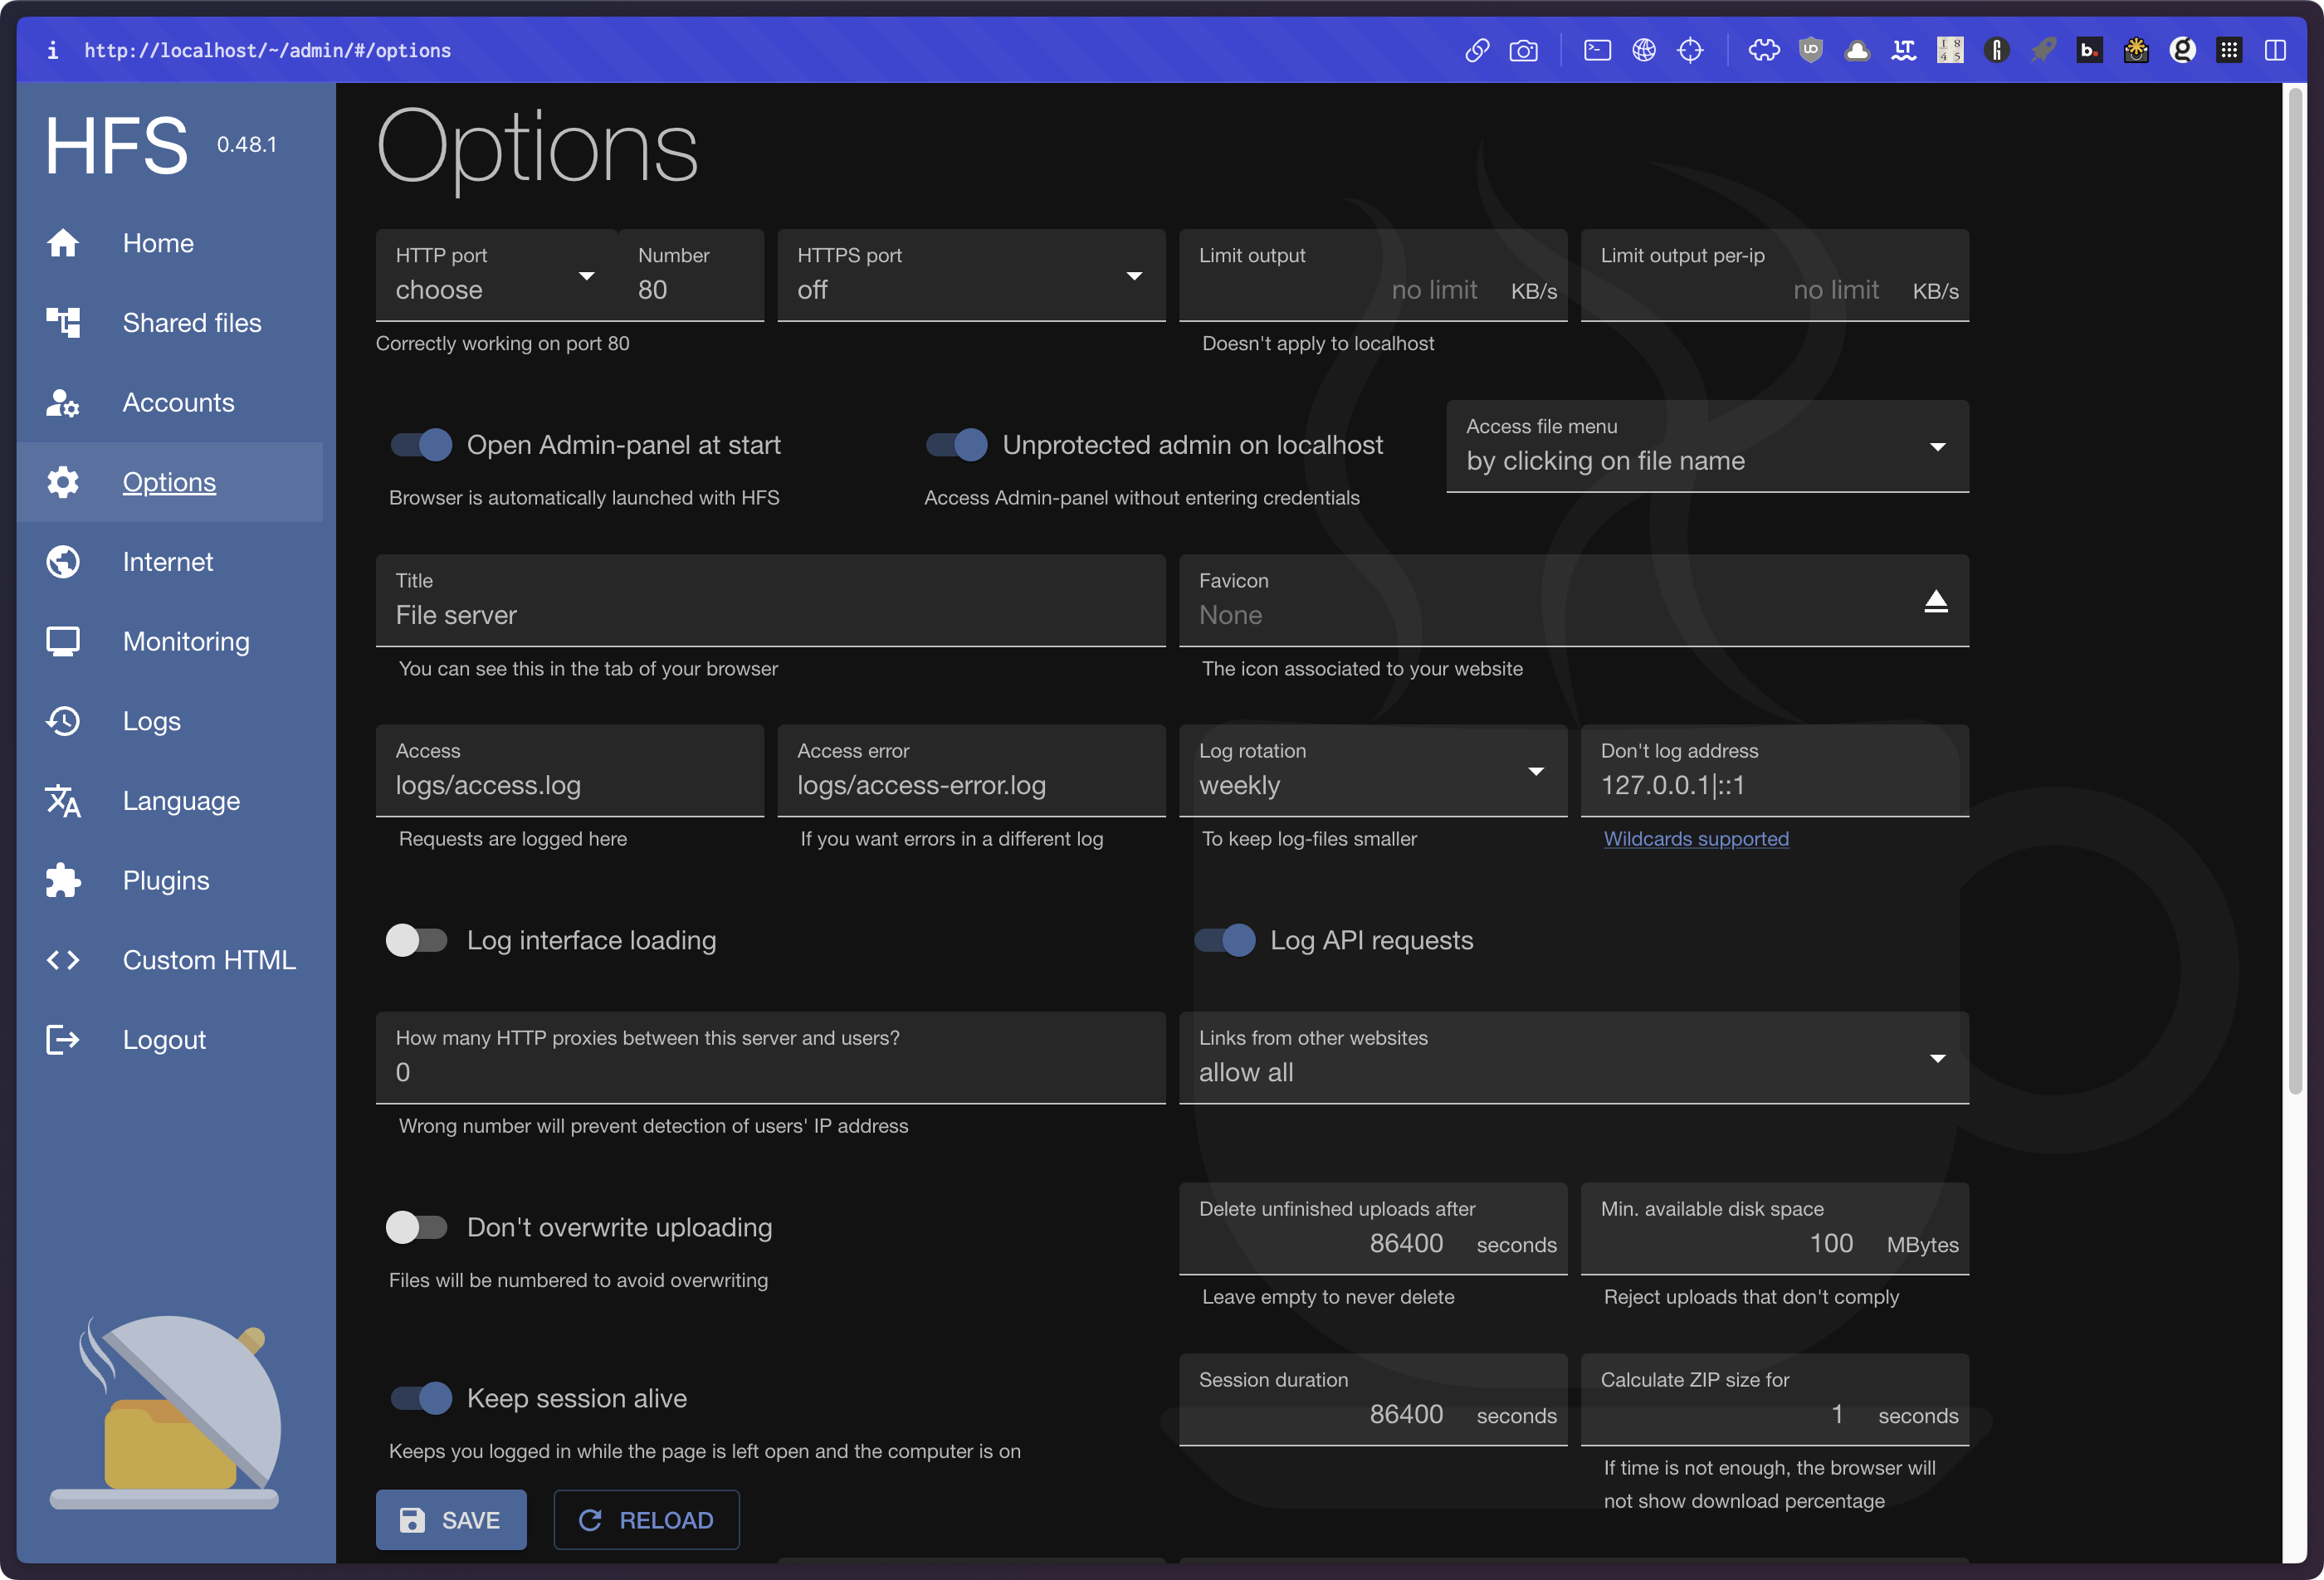This screenshot has width=2324, height=1580.
Task: Click the Home house icon in sidebar
Action: point(63,243)
